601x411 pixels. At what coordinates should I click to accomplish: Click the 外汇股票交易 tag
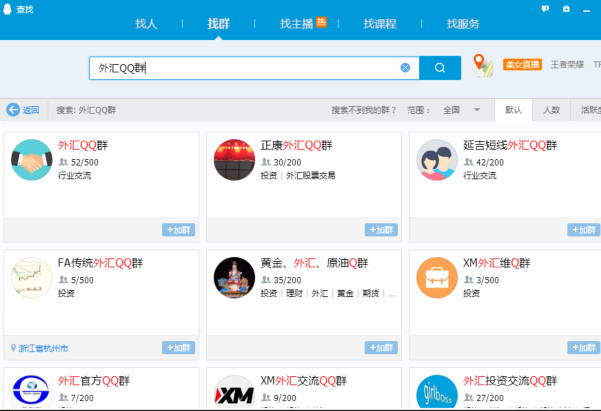point(310,176)
